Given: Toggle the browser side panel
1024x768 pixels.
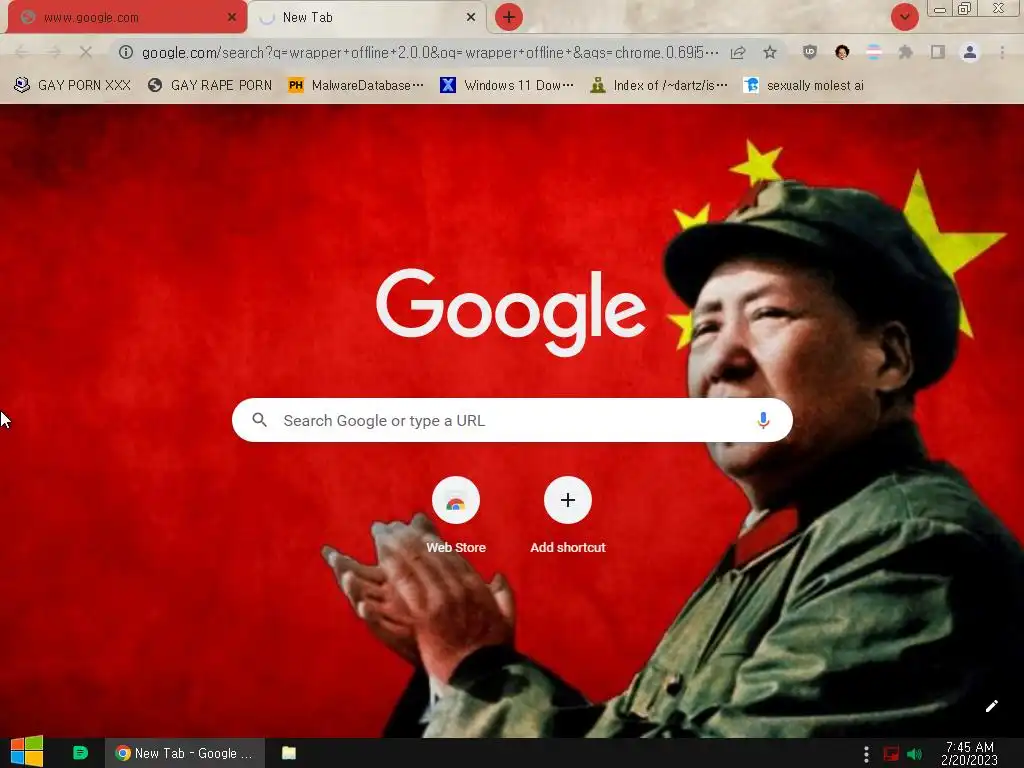Looking at the screenshot, I should [x=938, y=52].
